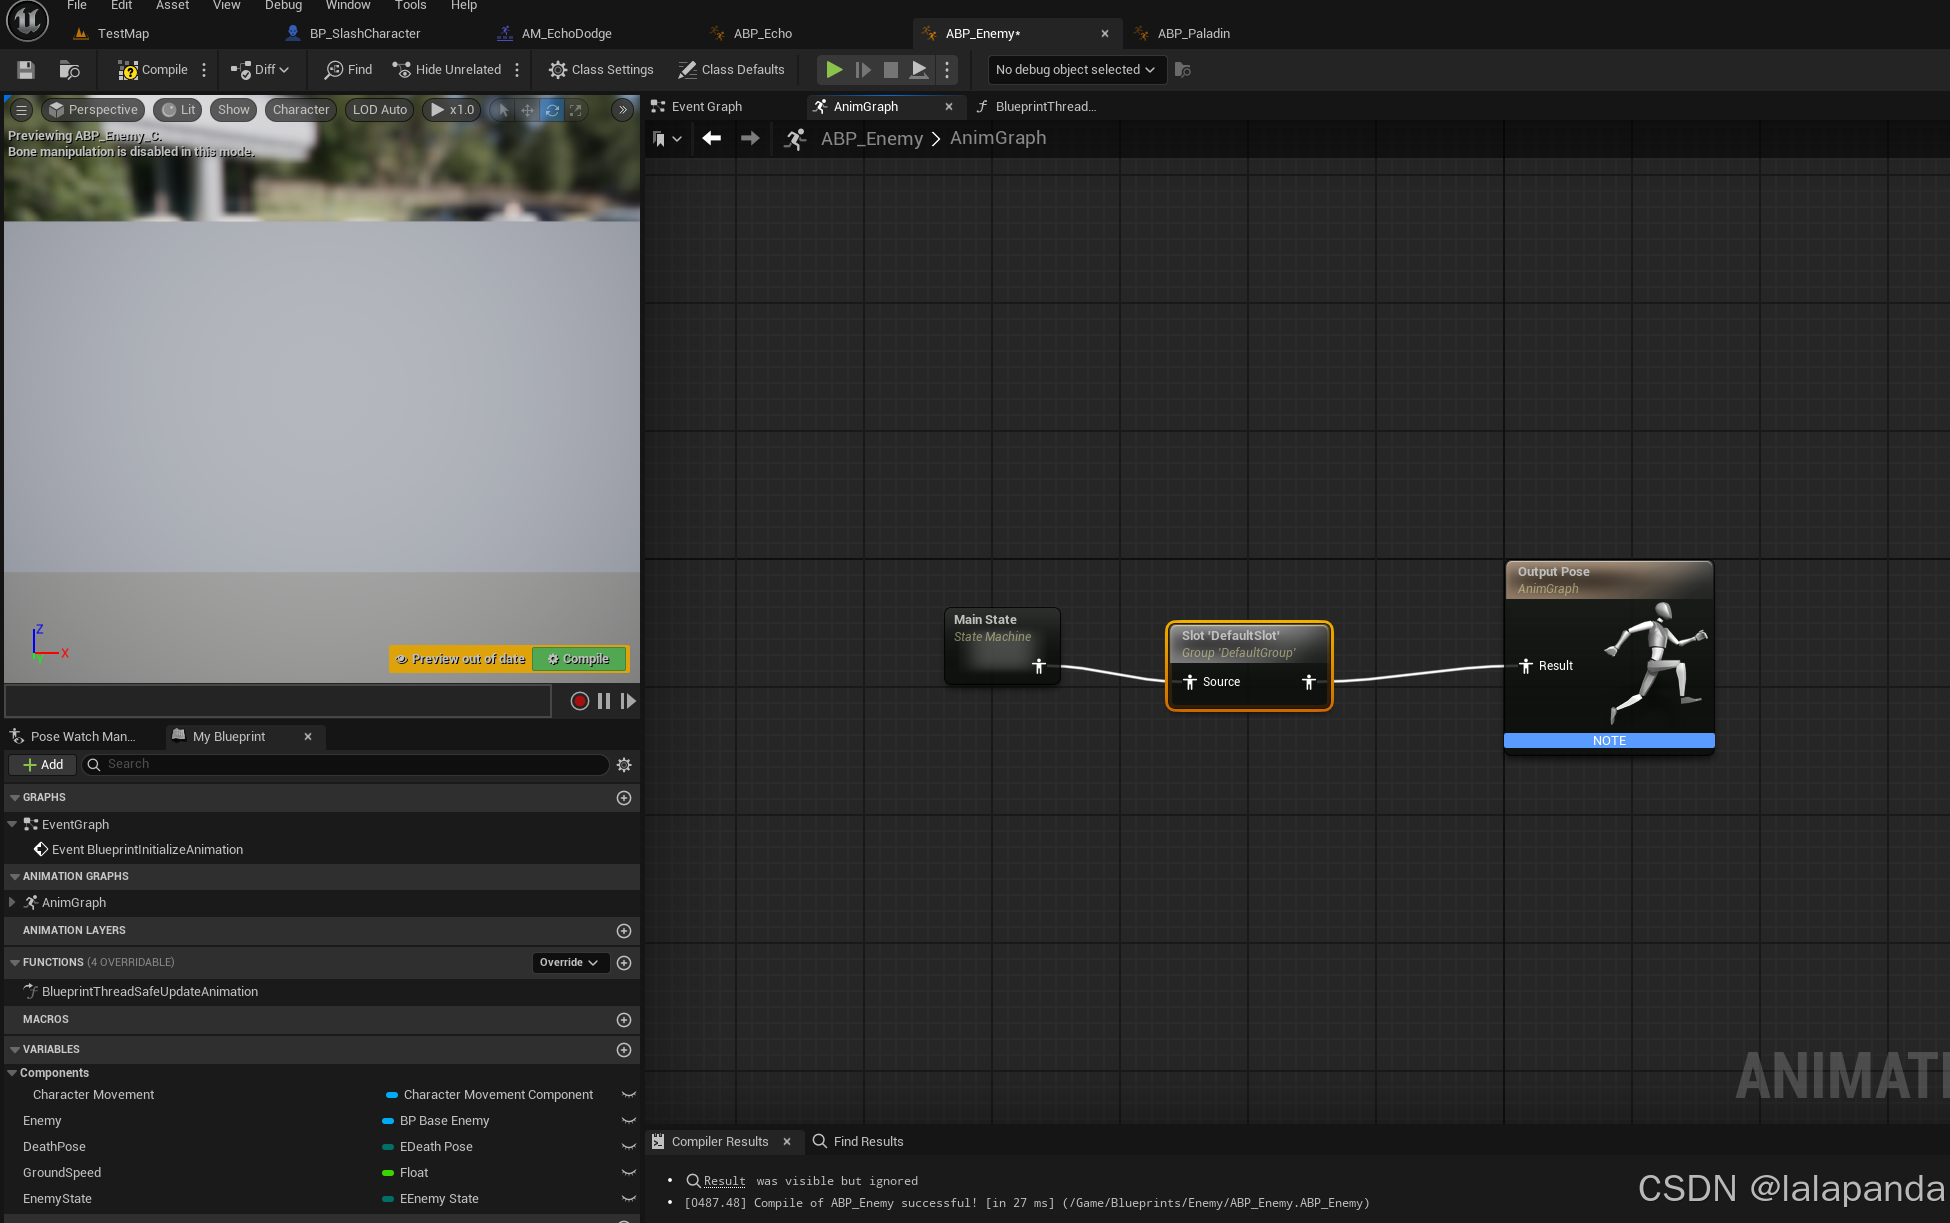Switch to the Event Graph tab
1950x1223 pixels.
[x=706, y=107]
